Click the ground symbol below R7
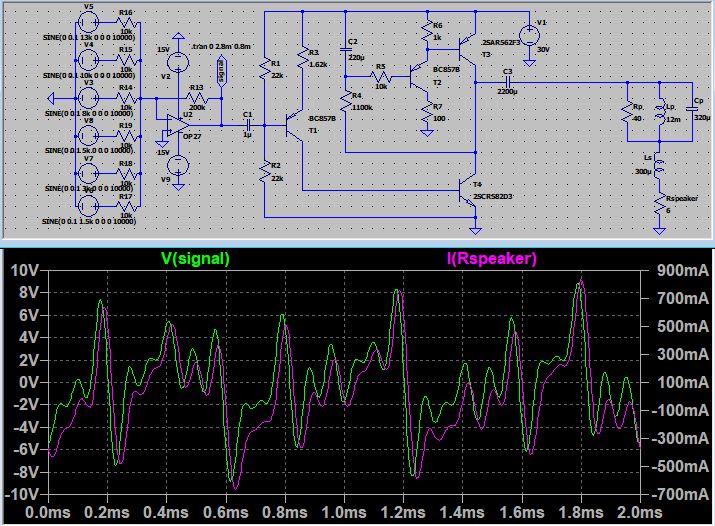Screen dimensions: 715x526 coord(427,133)
